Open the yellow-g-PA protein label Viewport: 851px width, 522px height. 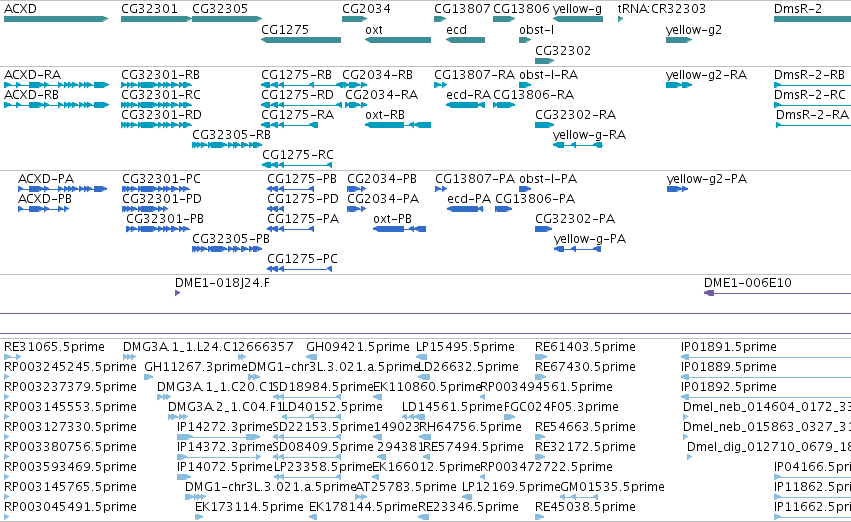[589, 239]
